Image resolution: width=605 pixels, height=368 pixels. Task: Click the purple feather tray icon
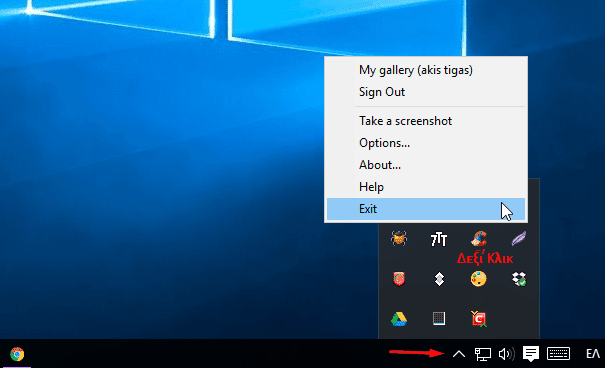519,238
